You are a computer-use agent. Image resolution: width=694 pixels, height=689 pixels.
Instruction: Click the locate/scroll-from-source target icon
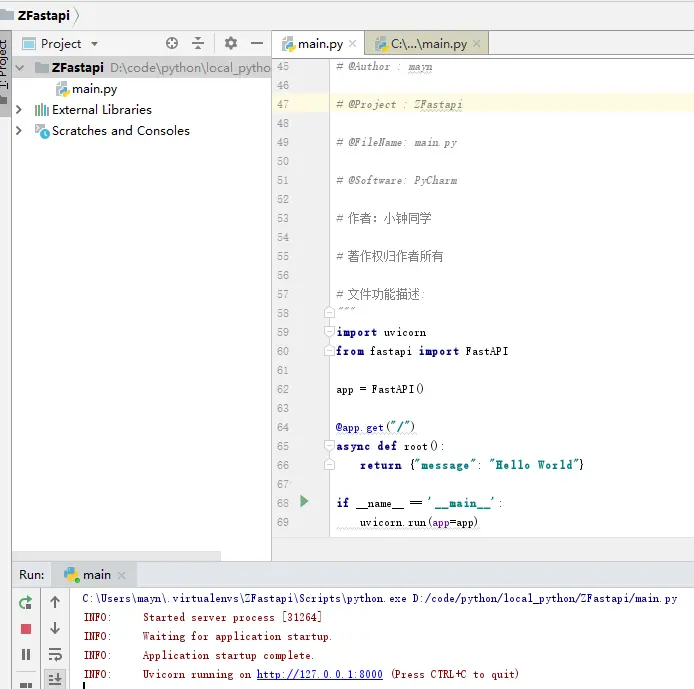[x=172, y=43]
